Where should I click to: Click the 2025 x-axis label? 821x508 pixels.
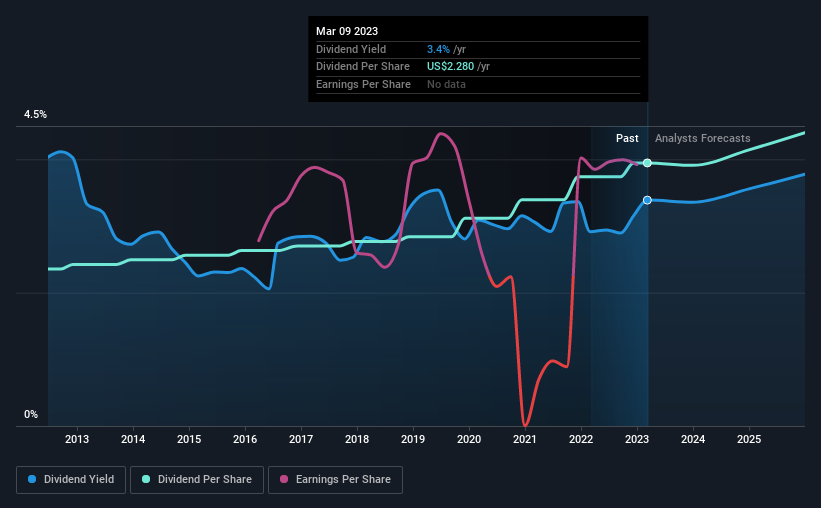(749, 439)
